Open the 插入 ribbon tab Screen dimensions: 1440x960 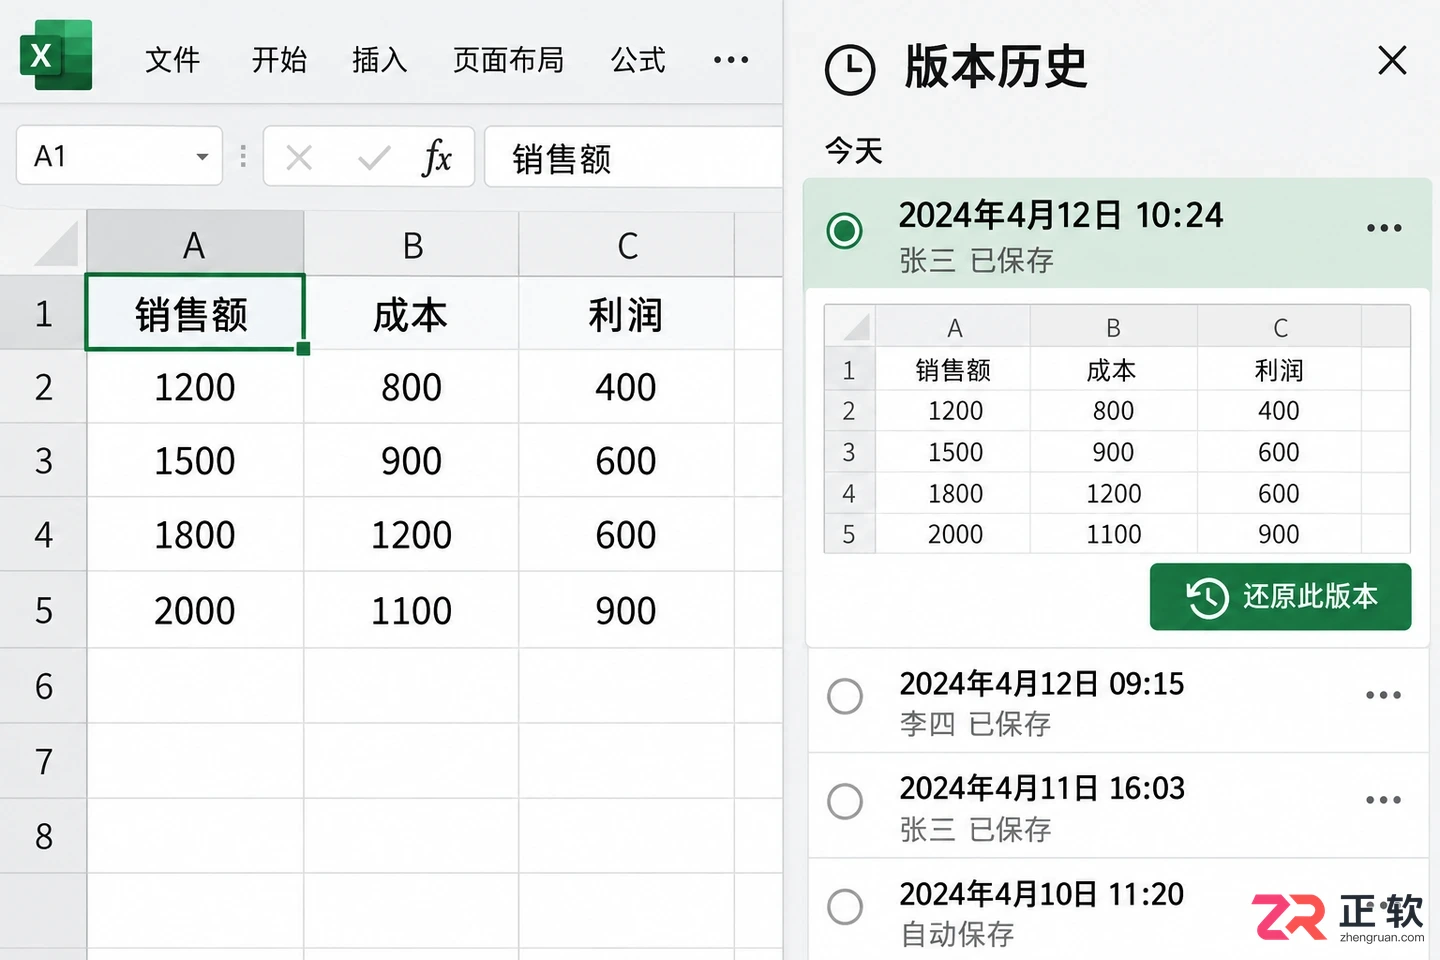380,60
